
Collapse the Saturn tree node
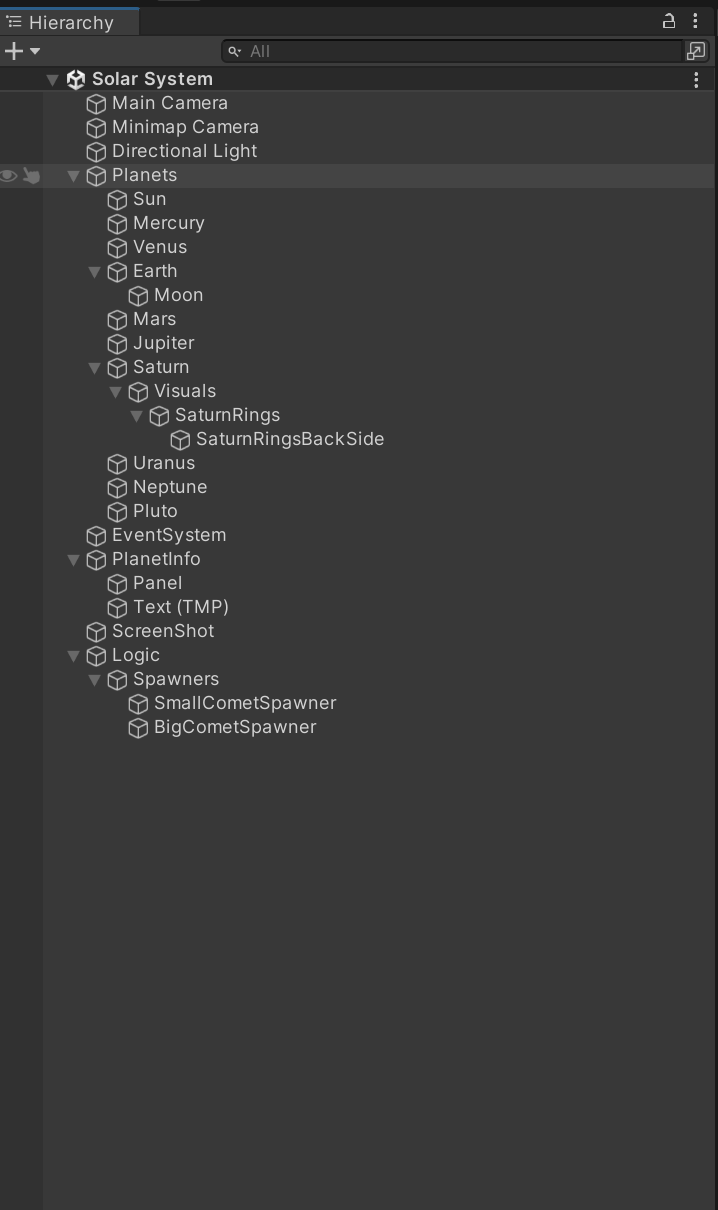(x=94, y=368)
